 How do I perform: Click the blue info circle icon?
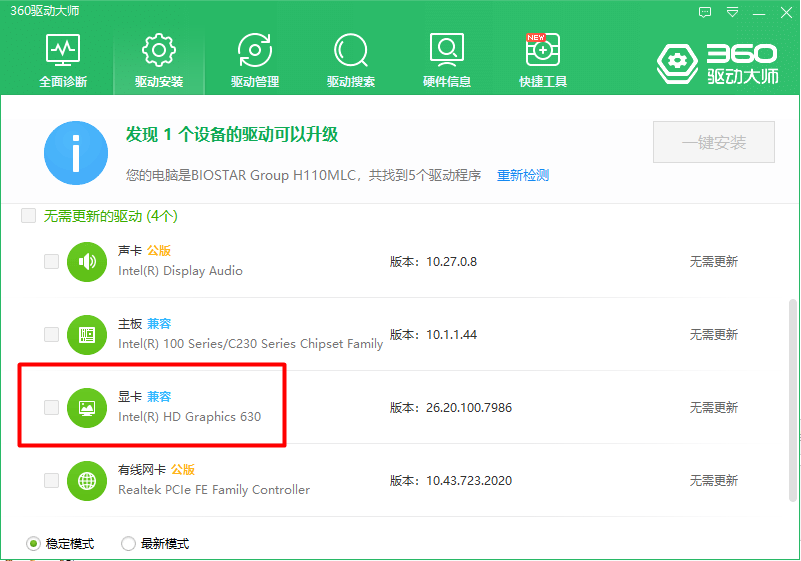click(x=76, y=153)
